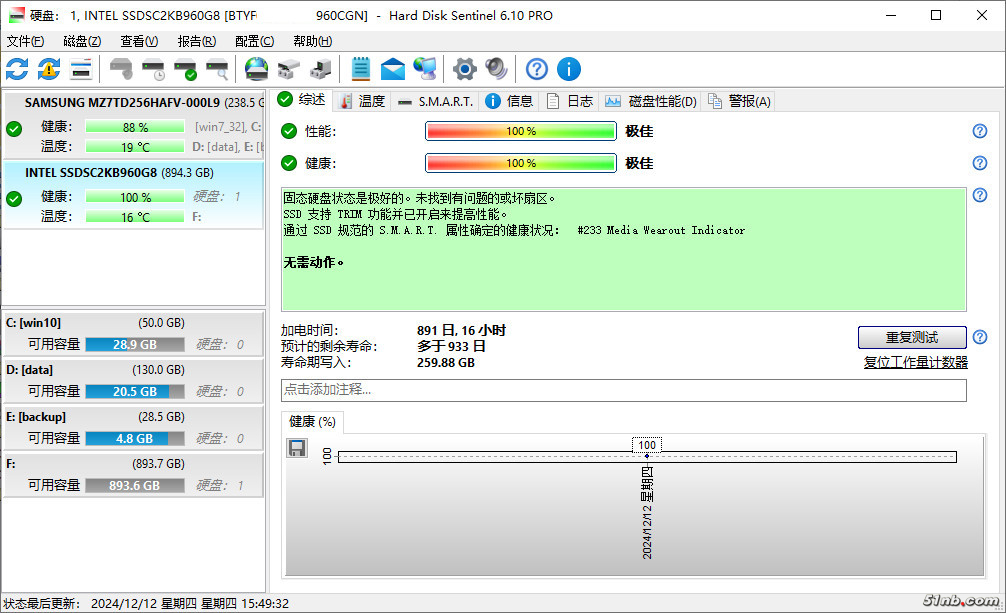Viewport: 1006px width, 613px height.
Task: Switch to the S.M.A.R.T. tab
Action: (436, 101)
